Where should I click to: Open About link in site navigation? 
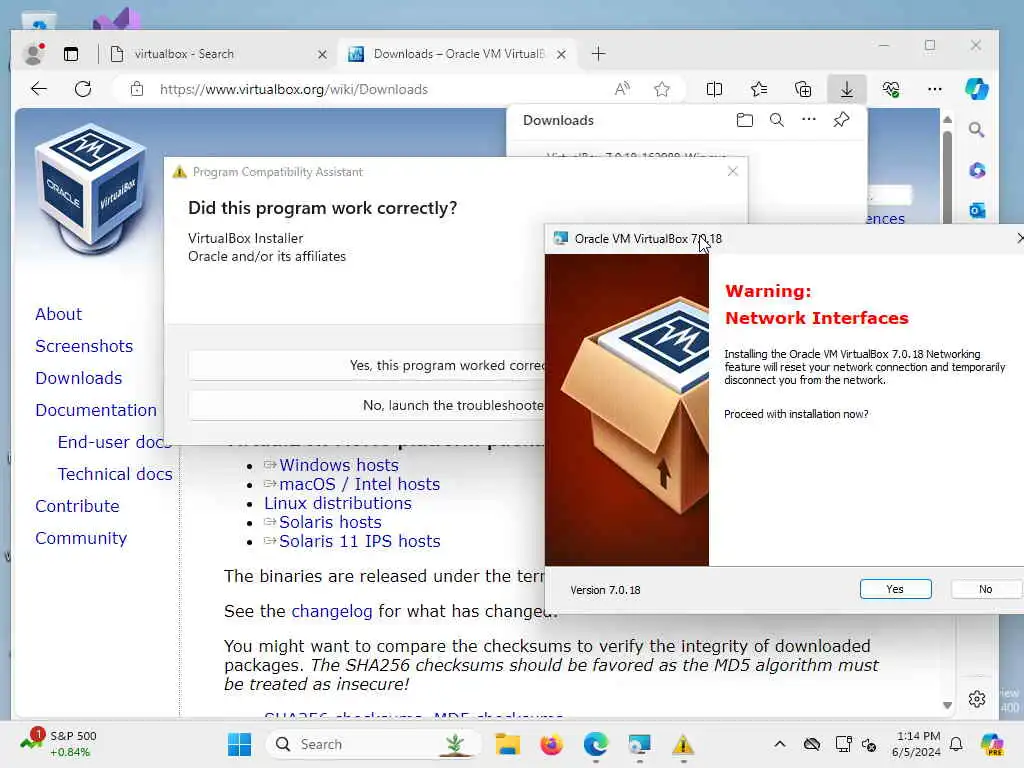coord(59,314)
